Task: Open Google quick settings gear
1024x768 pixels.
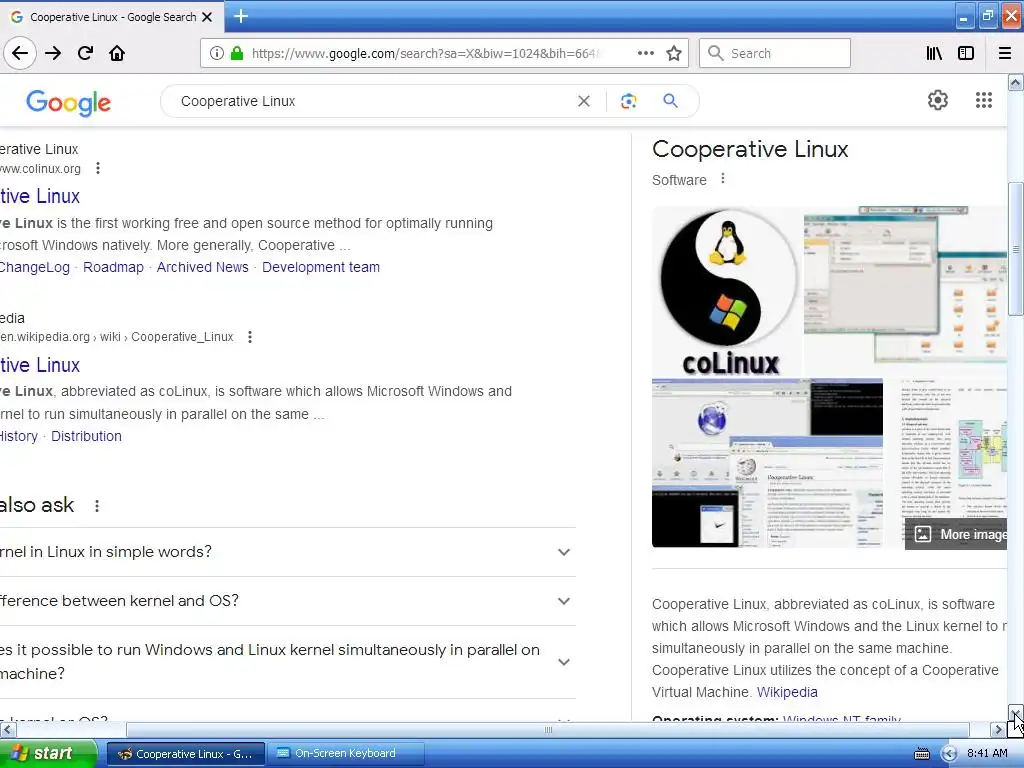Action: point(938,100)
